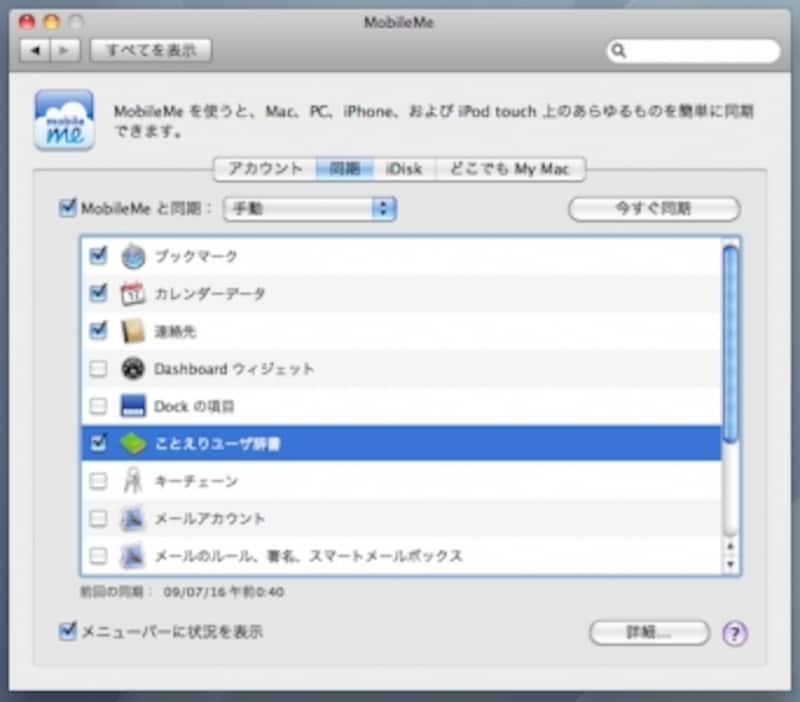Screen dimensions: 800x702
Task: Click the Dashboard widget icon
Action: [x=133, y=368]
